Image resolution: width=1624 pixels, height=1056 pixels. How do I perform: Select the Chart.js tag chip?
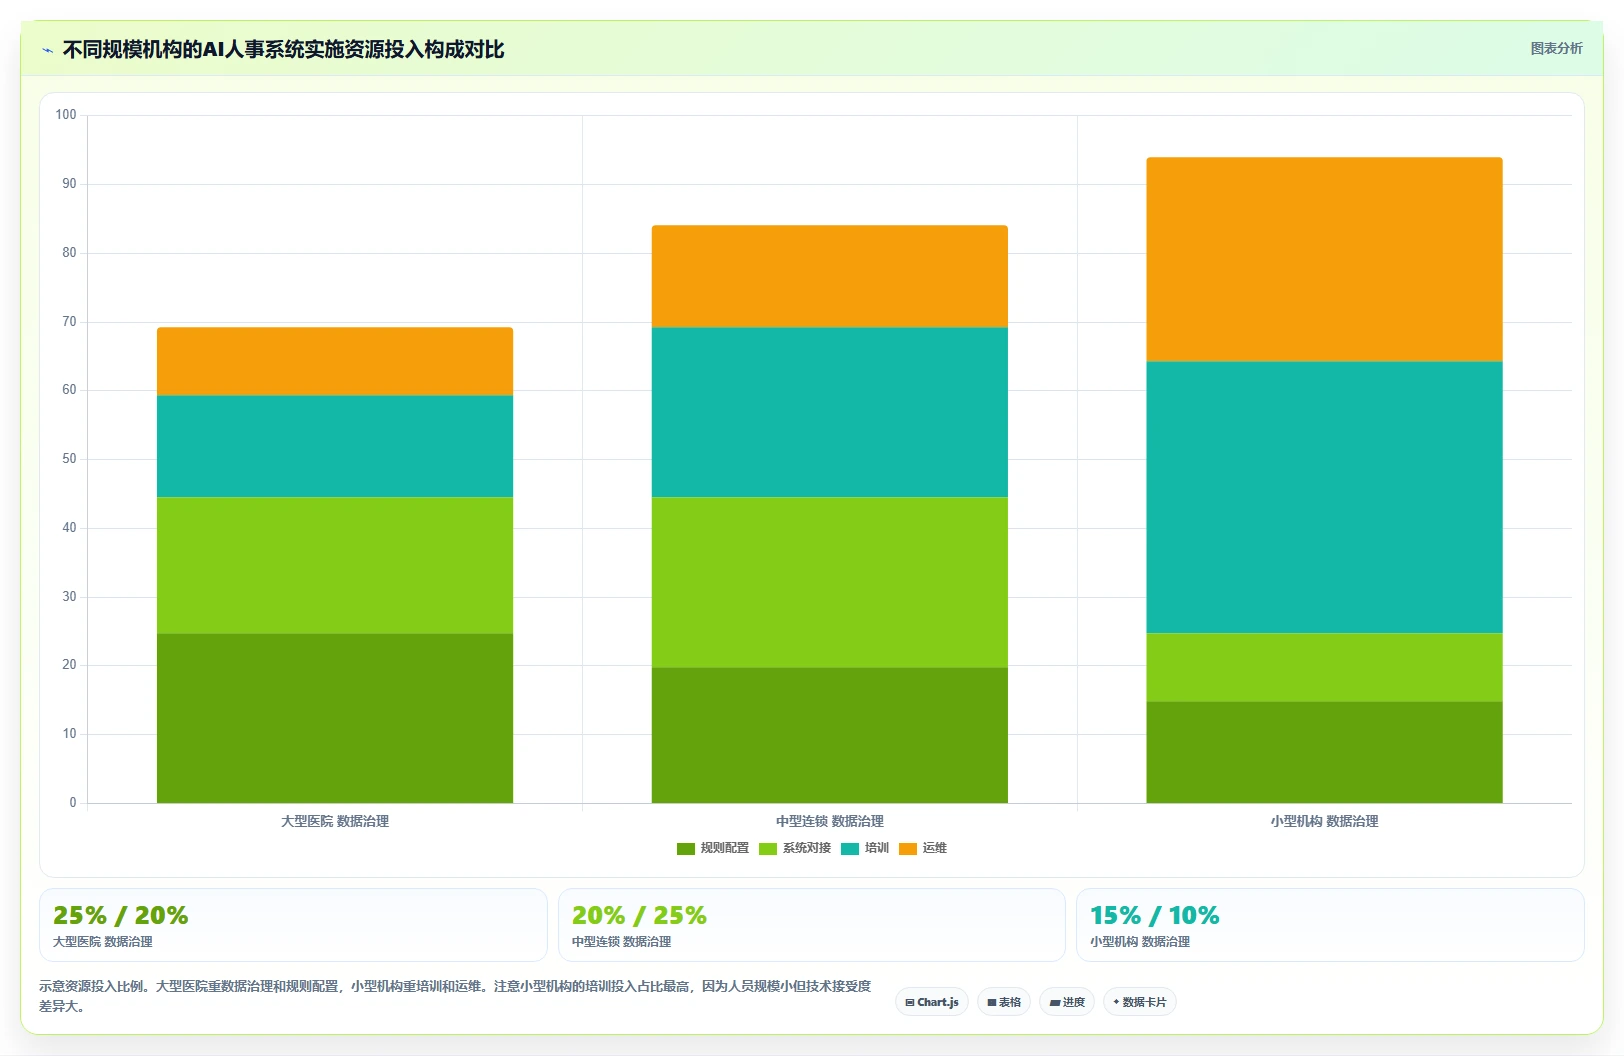[932, 1002]
